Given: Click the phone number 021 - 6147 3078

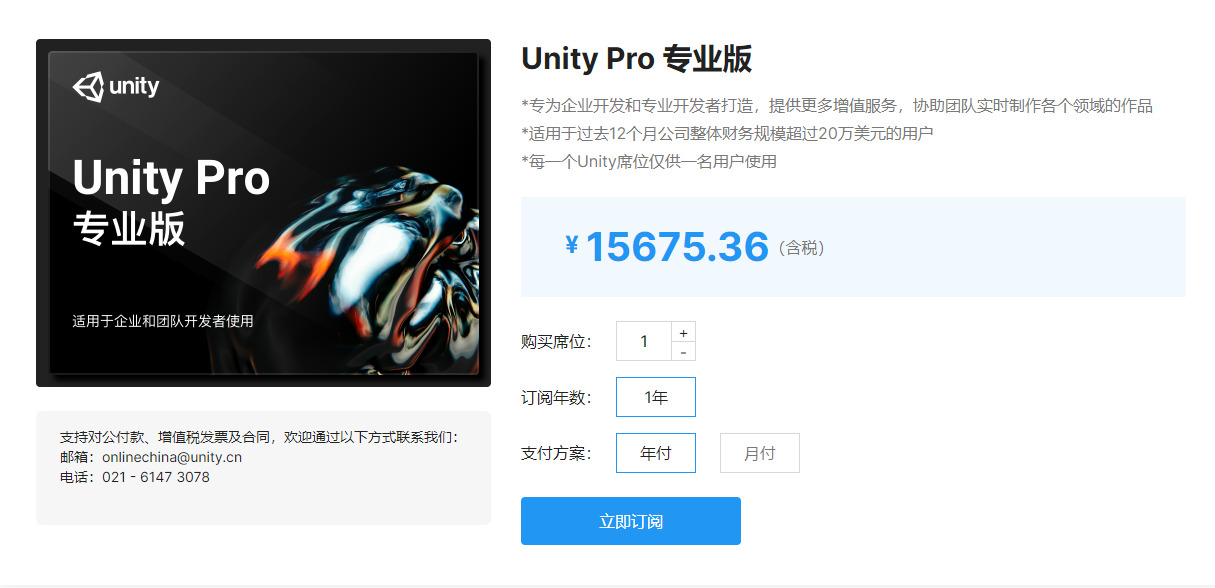Looking at the screenshot, I should 156,477.
